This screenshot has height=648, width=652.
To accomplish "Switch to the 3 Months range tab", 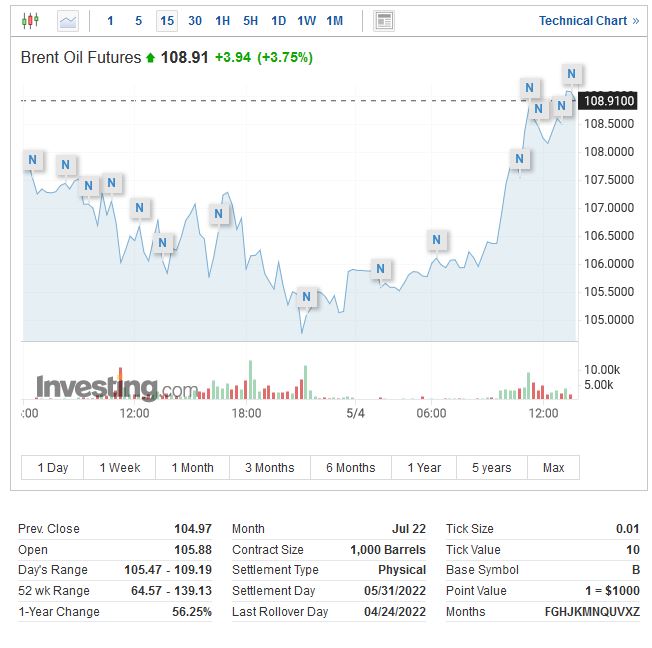I will tap(270, 468).
